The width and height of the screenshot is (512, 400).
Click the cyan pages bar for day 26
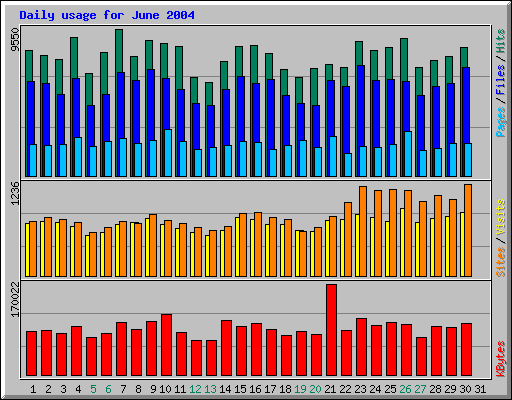click(x=408, y=154)
